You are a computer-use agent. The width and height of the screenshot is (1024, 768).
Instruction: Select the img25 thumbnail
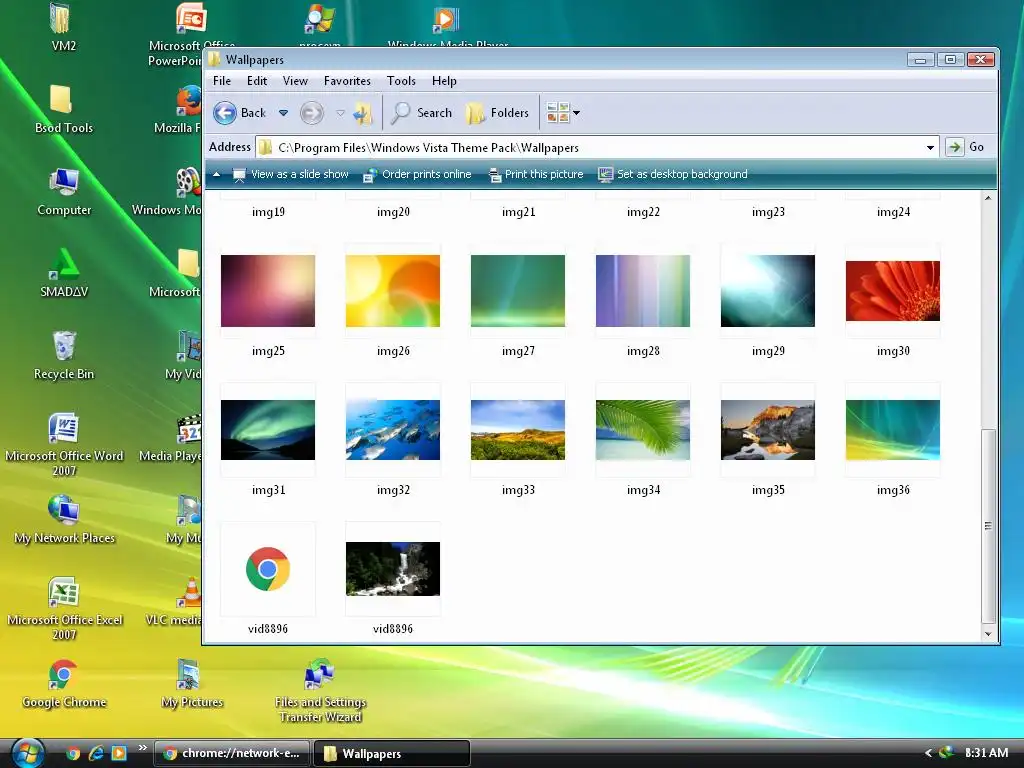pos(268,291)
